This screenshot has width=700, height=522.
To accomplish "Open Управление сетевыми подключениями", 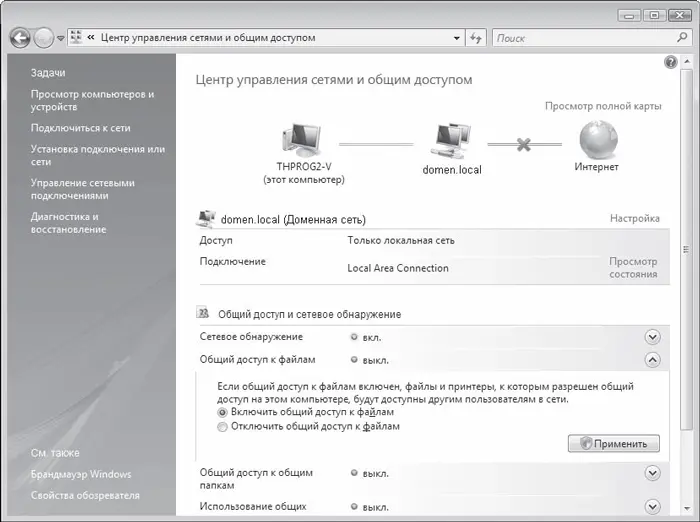I will click(x=83, y=189).
